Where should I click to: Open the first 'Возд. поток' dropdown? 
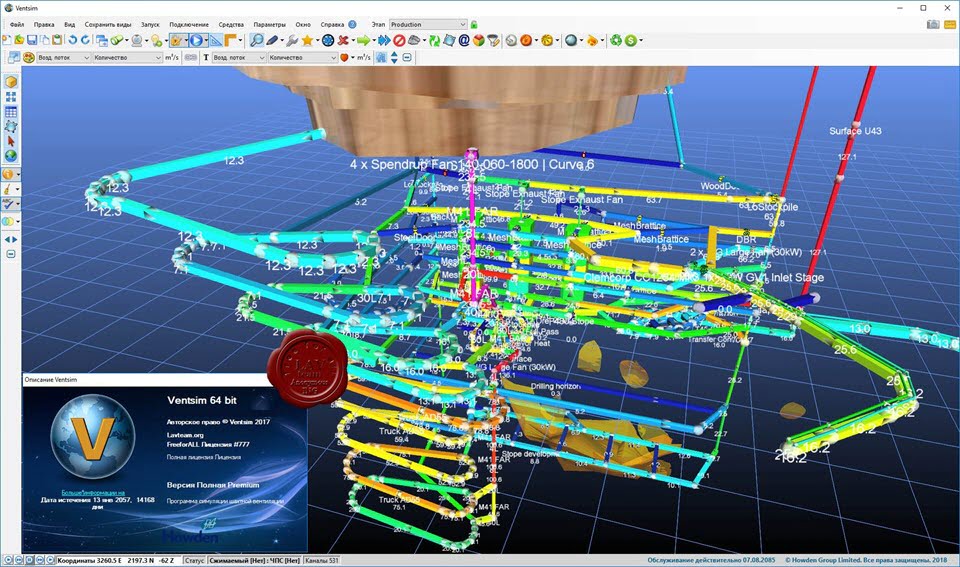[64, 58]
